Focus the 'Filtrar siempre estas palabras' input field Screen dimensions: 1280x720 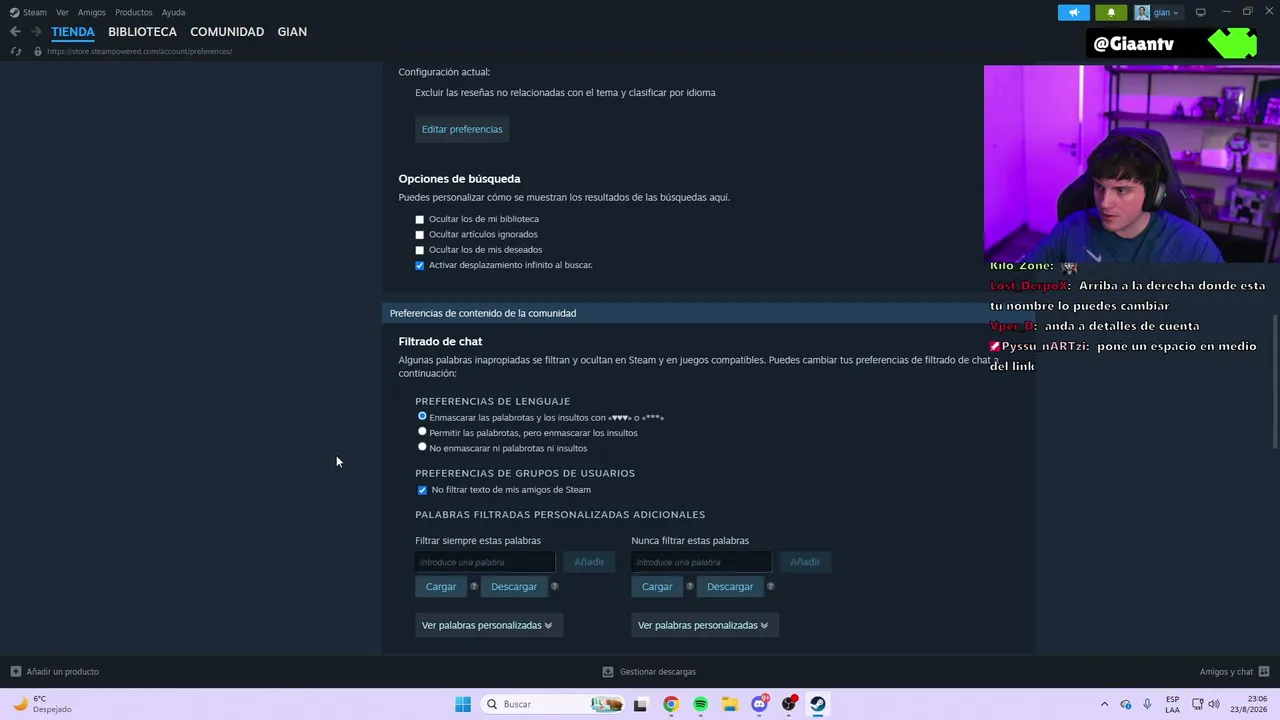(x=485, y=562)
